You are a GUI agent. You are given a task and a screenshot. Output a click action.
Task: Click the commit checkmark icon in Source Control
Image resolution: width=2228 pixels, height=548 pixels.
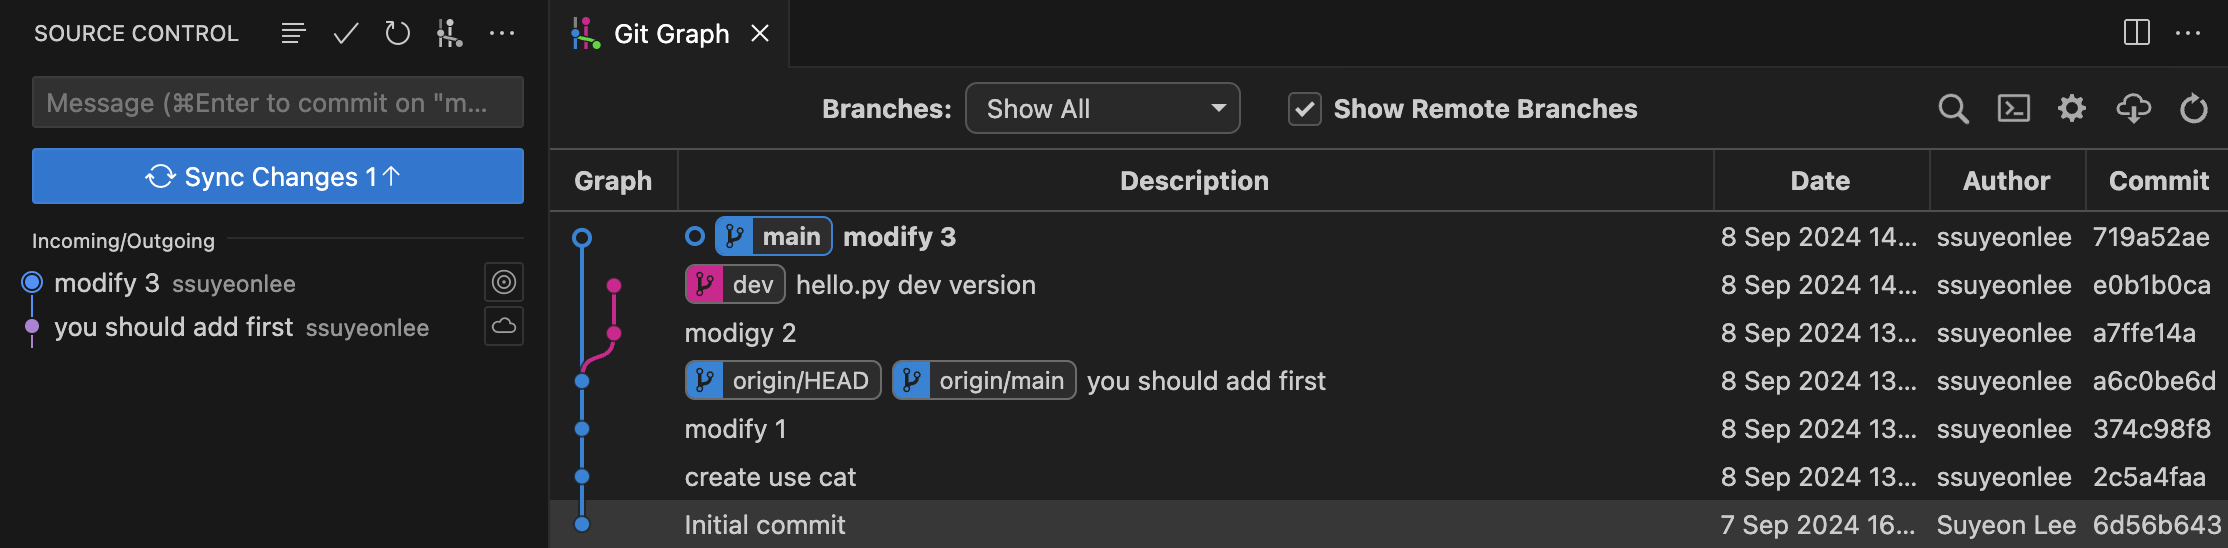346,34
